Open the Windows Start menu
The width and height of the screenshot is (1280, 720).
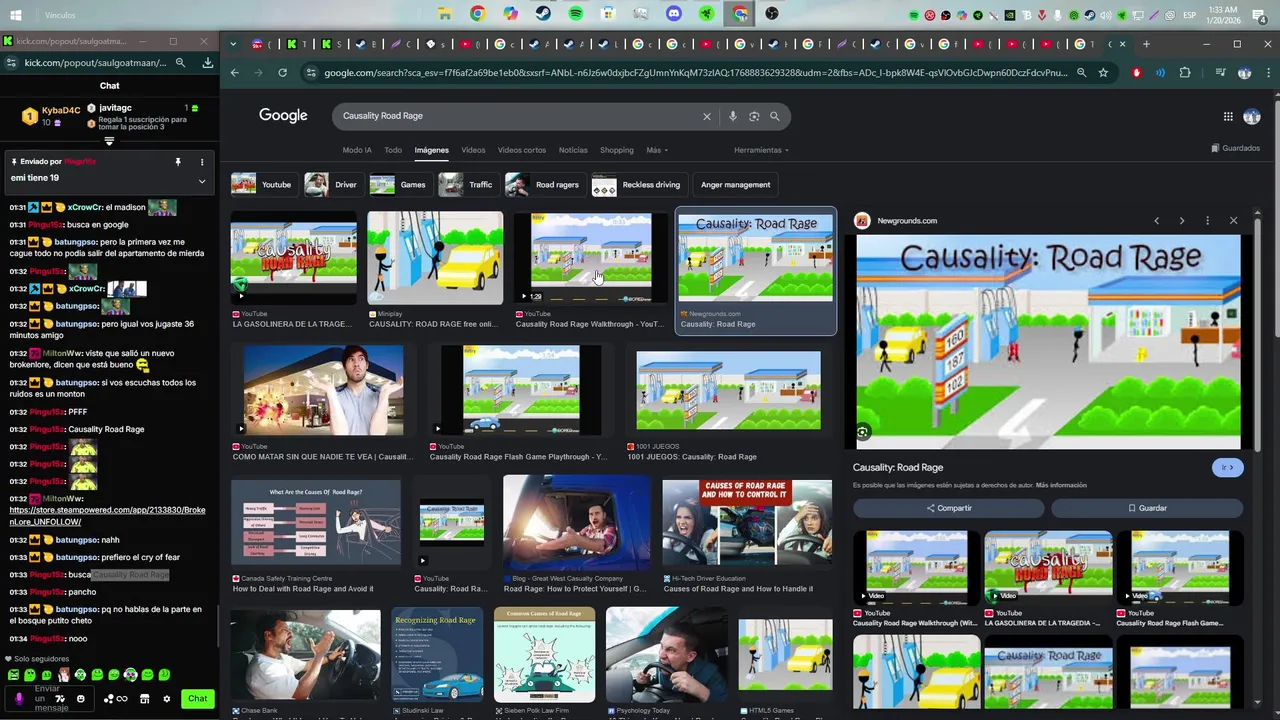15,15
